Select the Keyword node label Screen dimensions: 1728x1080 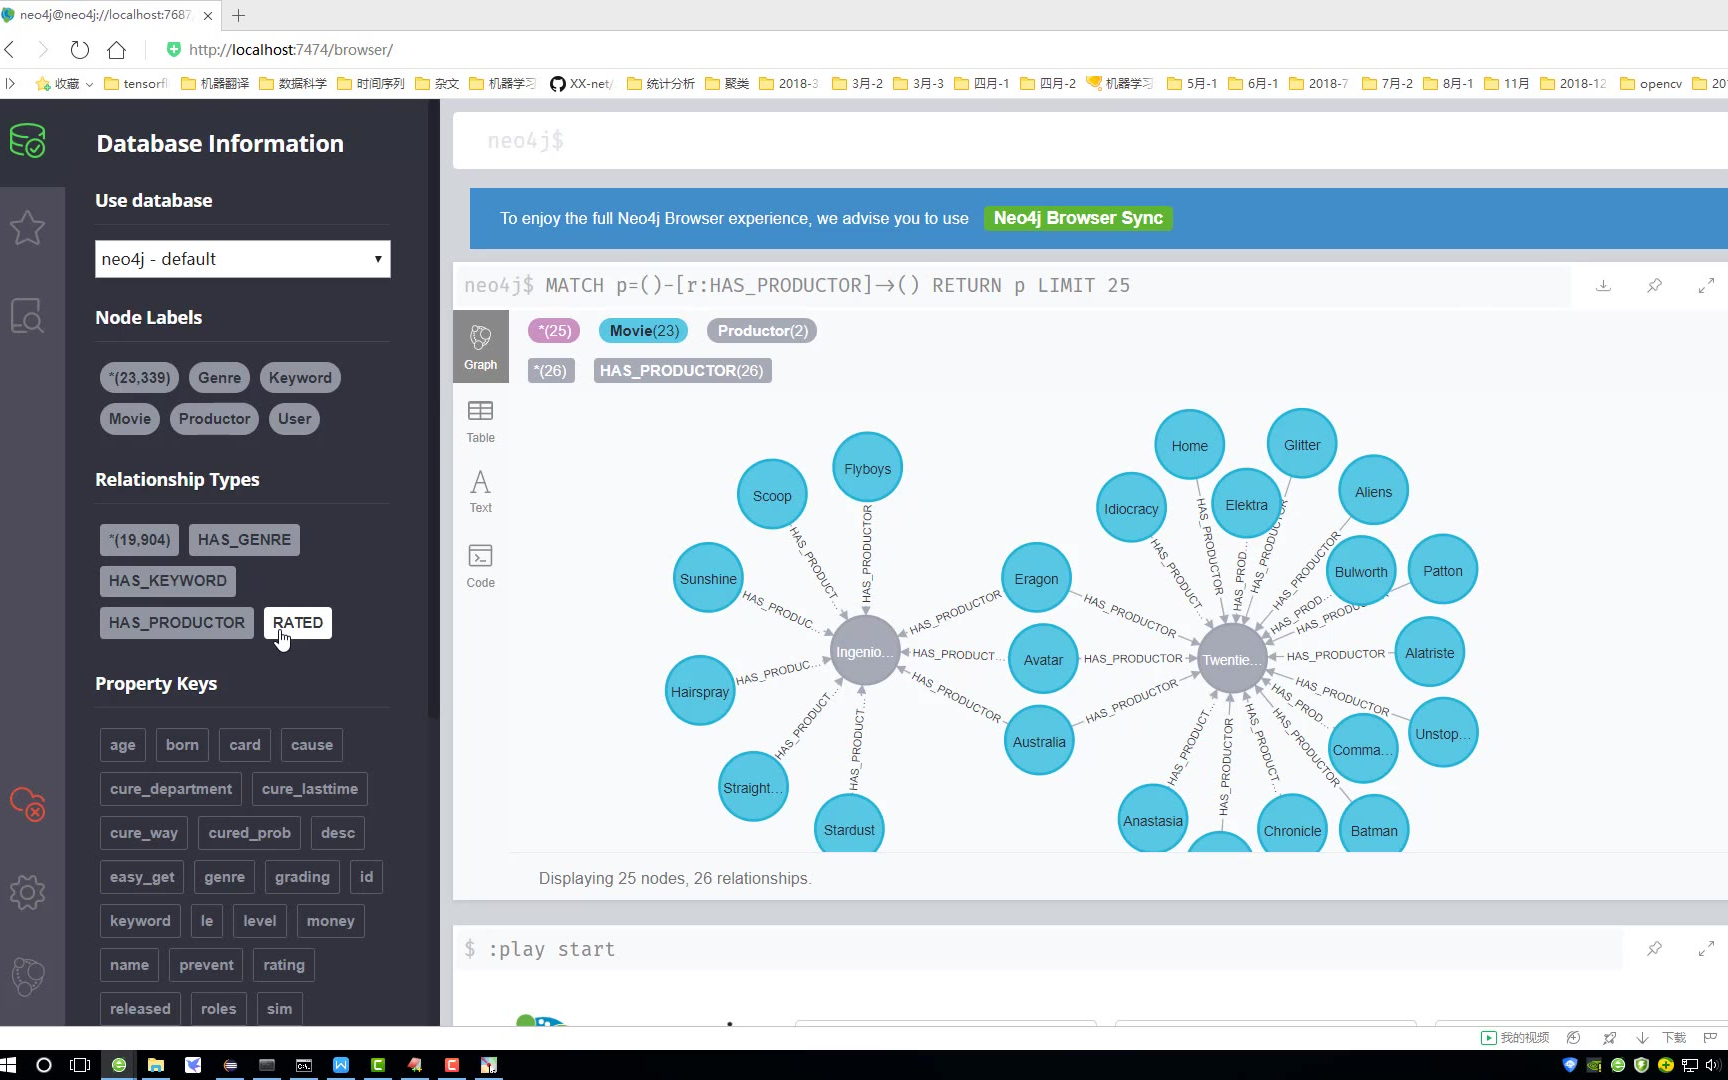point(300,377)
